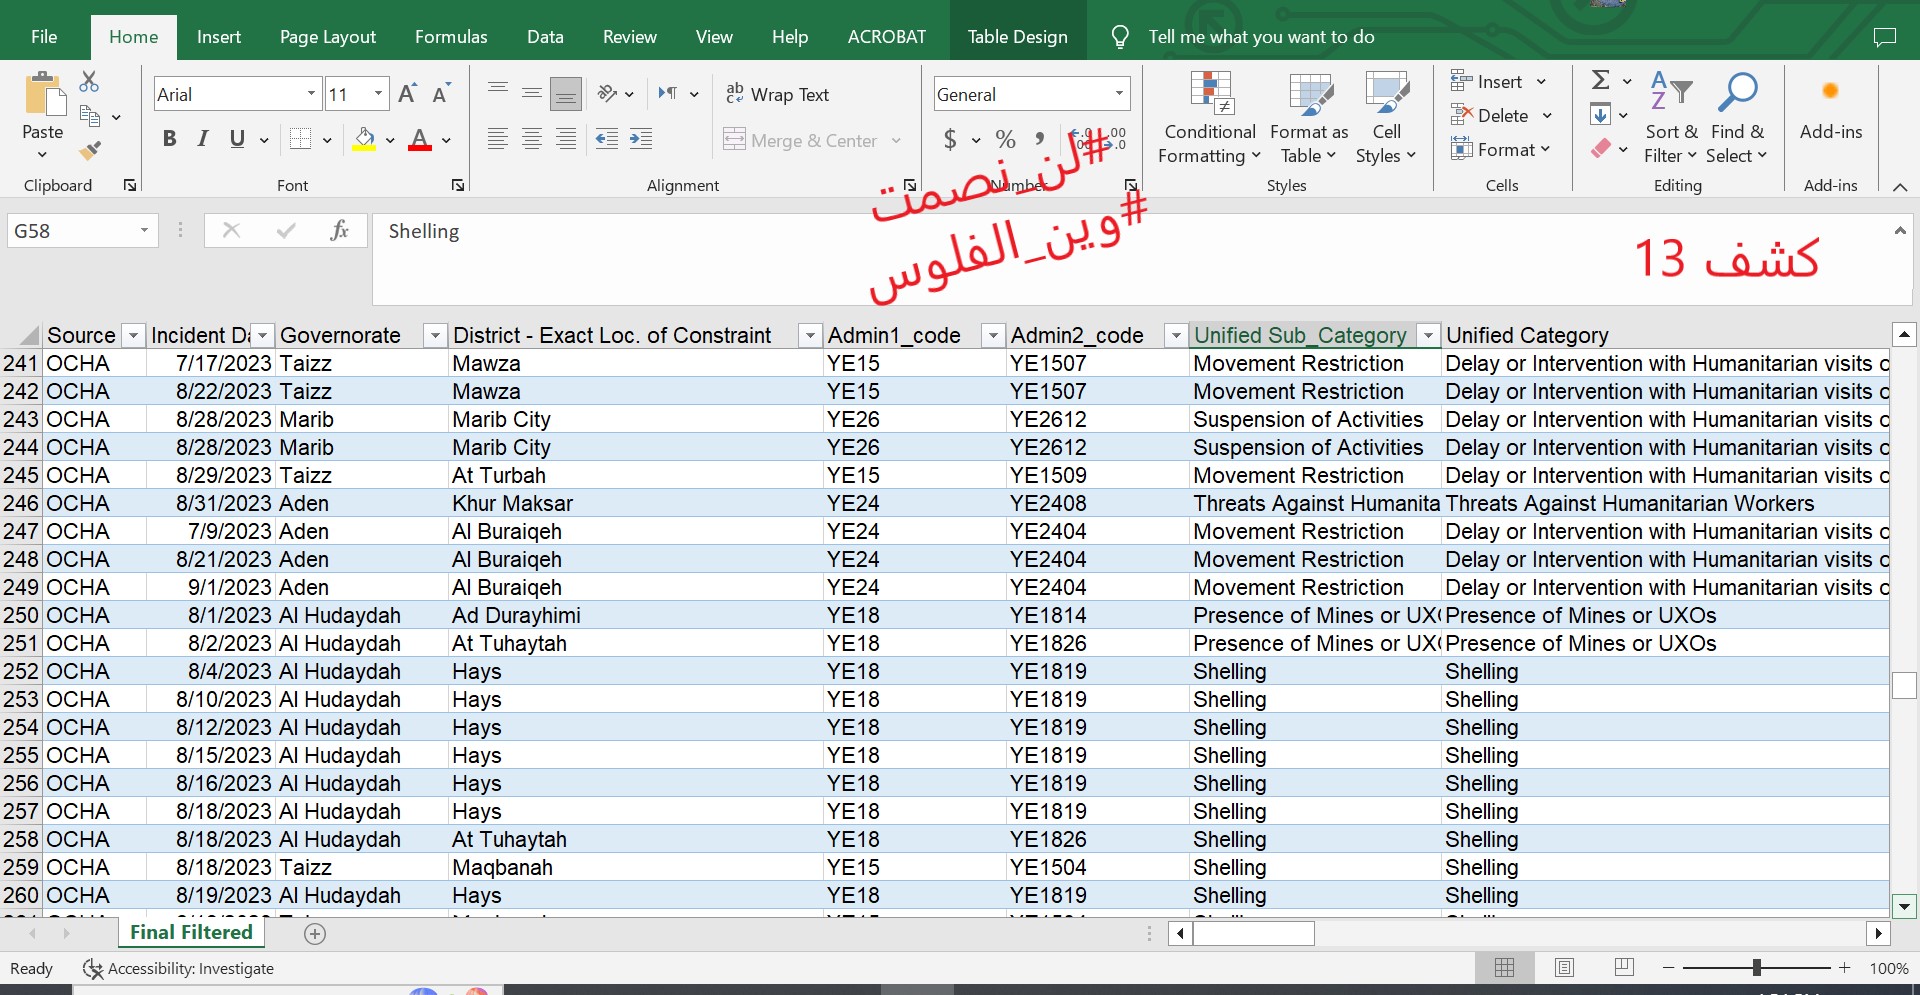This screenshot has height=995, width=1920.
Task: Expand the Arial font name dropdown
Action: pyautogui.click(x=311, y=94)
